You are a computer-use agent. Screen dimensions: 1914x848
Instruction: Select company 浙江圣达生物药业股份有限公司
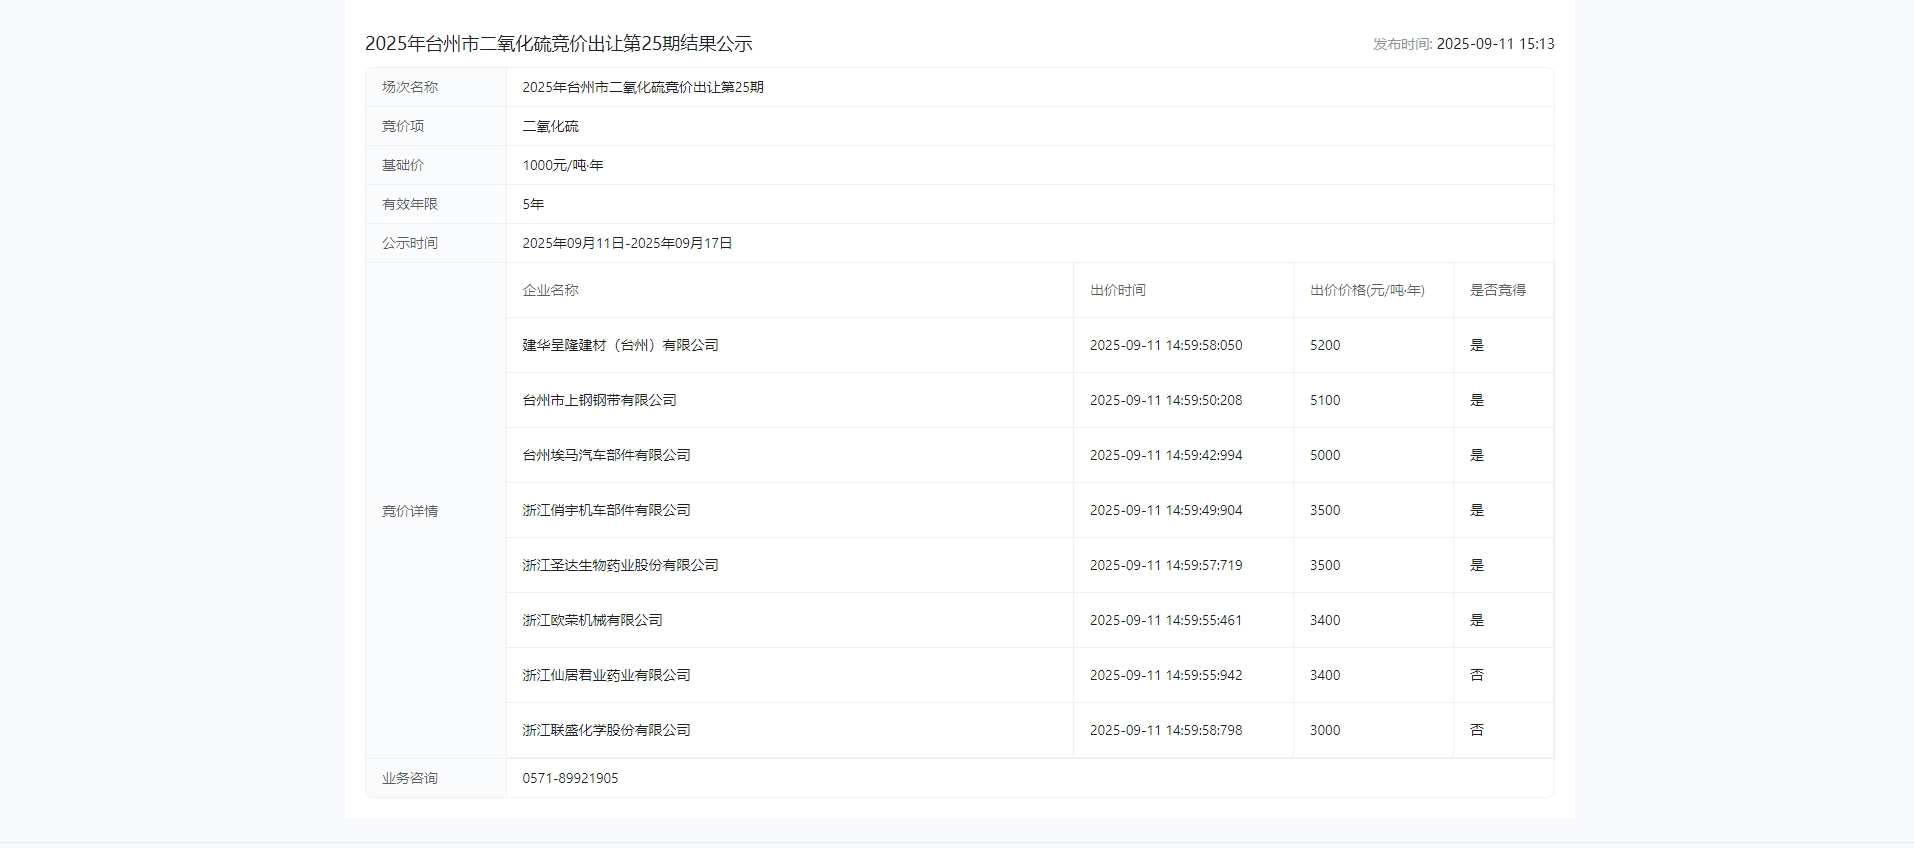point(620,565)
